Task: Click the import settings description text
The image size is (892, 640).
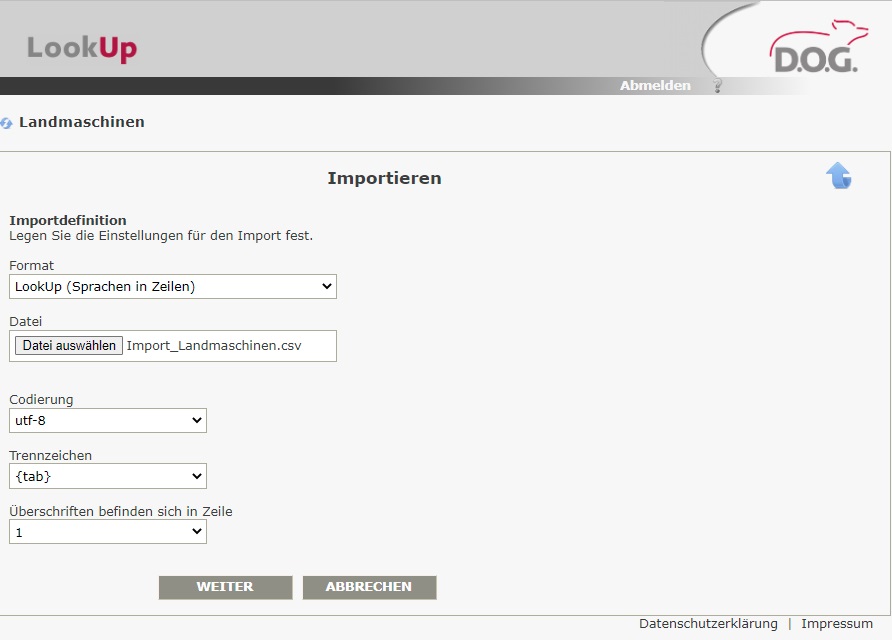Action: (x=161, y=236)
